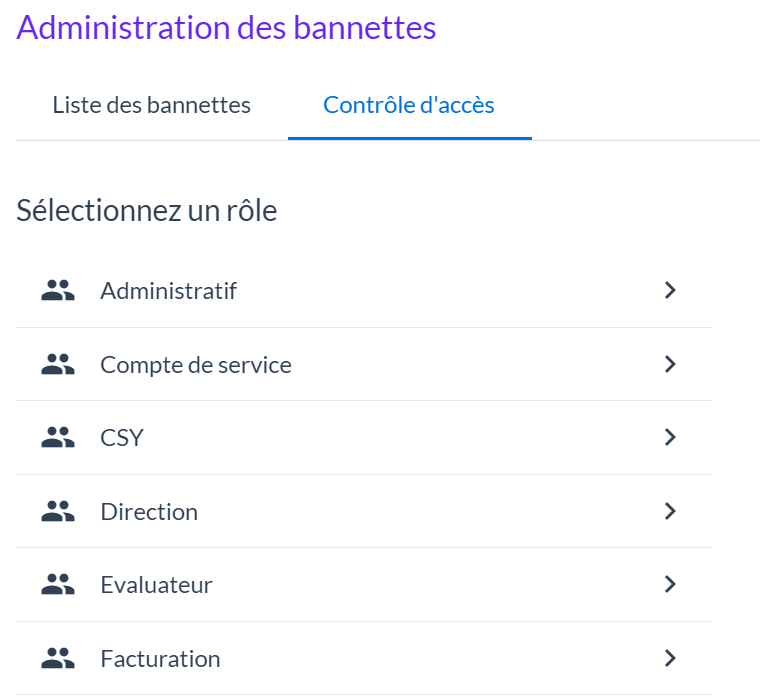Image resolution: width=760 pixels, height=698 pixels.
Task: Expand the Facturation role chevron
Action: [x=670, y=659]
